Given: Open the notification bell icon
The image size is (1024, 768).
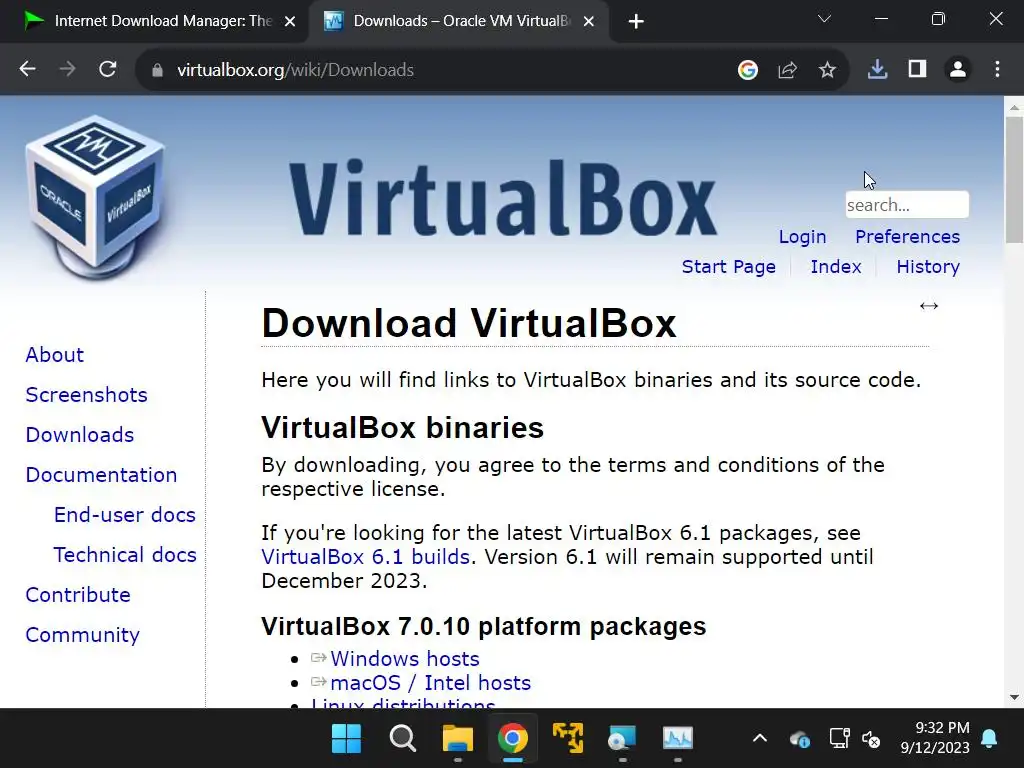Looking at the screenshot, I should 989,739.
